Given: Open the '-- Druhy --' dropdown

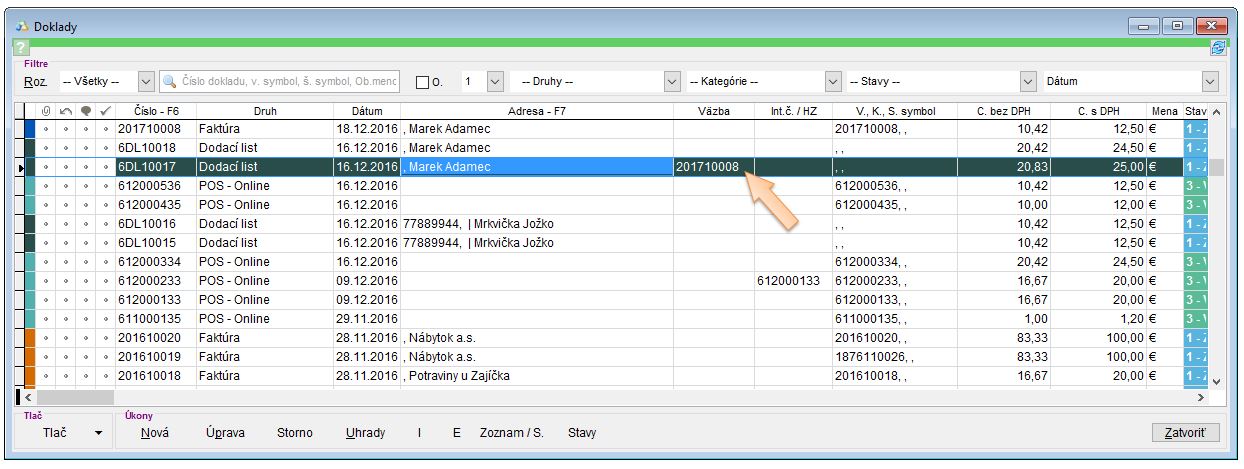Looking at the screenshot, I should pos(672,82).
